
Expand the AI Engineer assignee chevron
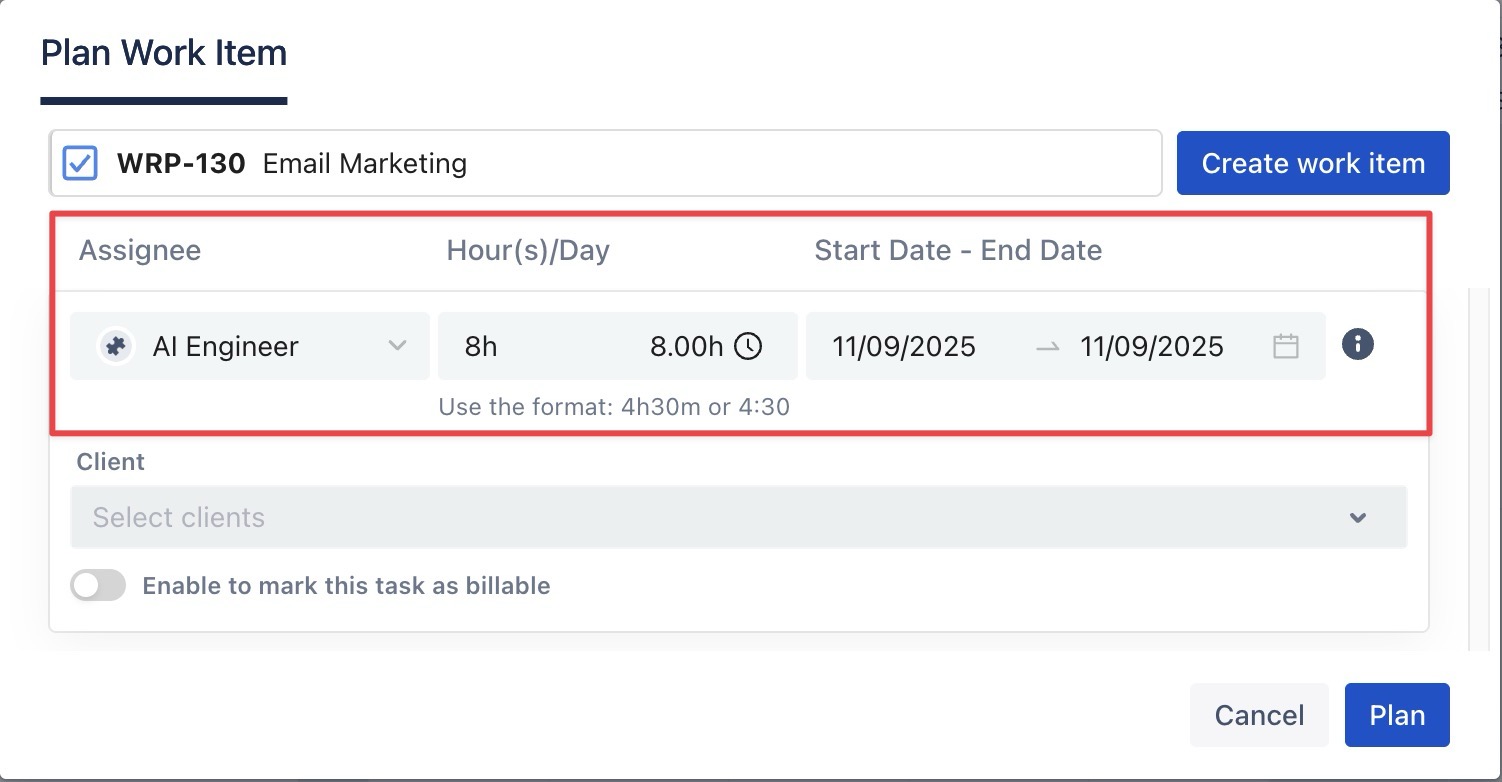397,346
